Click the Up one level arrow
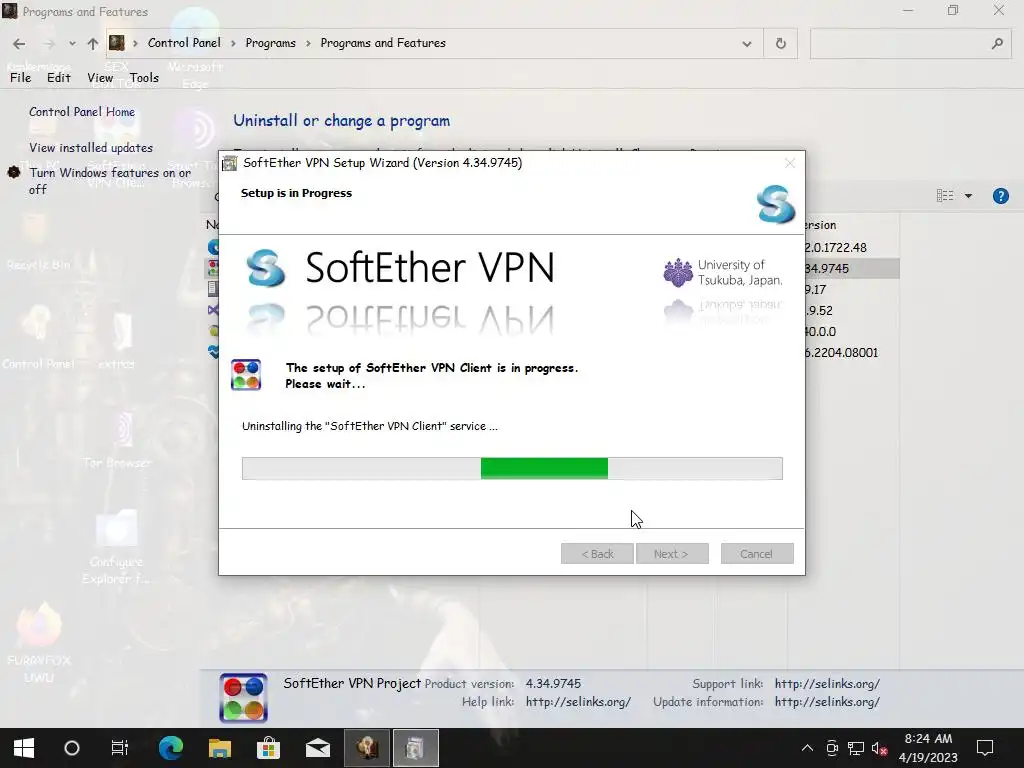 (93, 44)
